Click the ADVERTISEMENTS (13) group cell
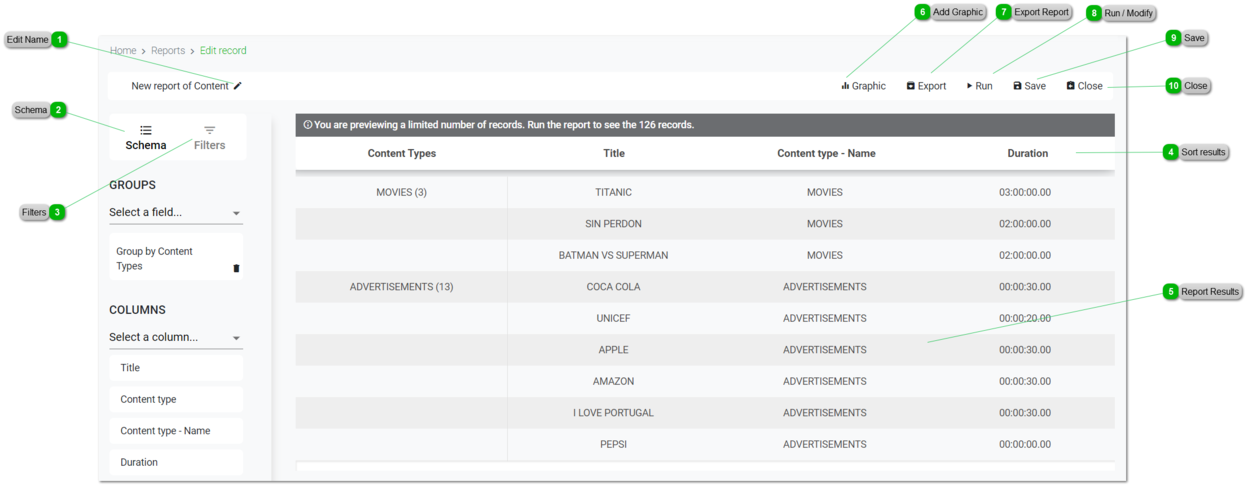1248x486 pixels. [x=401, y=287]
